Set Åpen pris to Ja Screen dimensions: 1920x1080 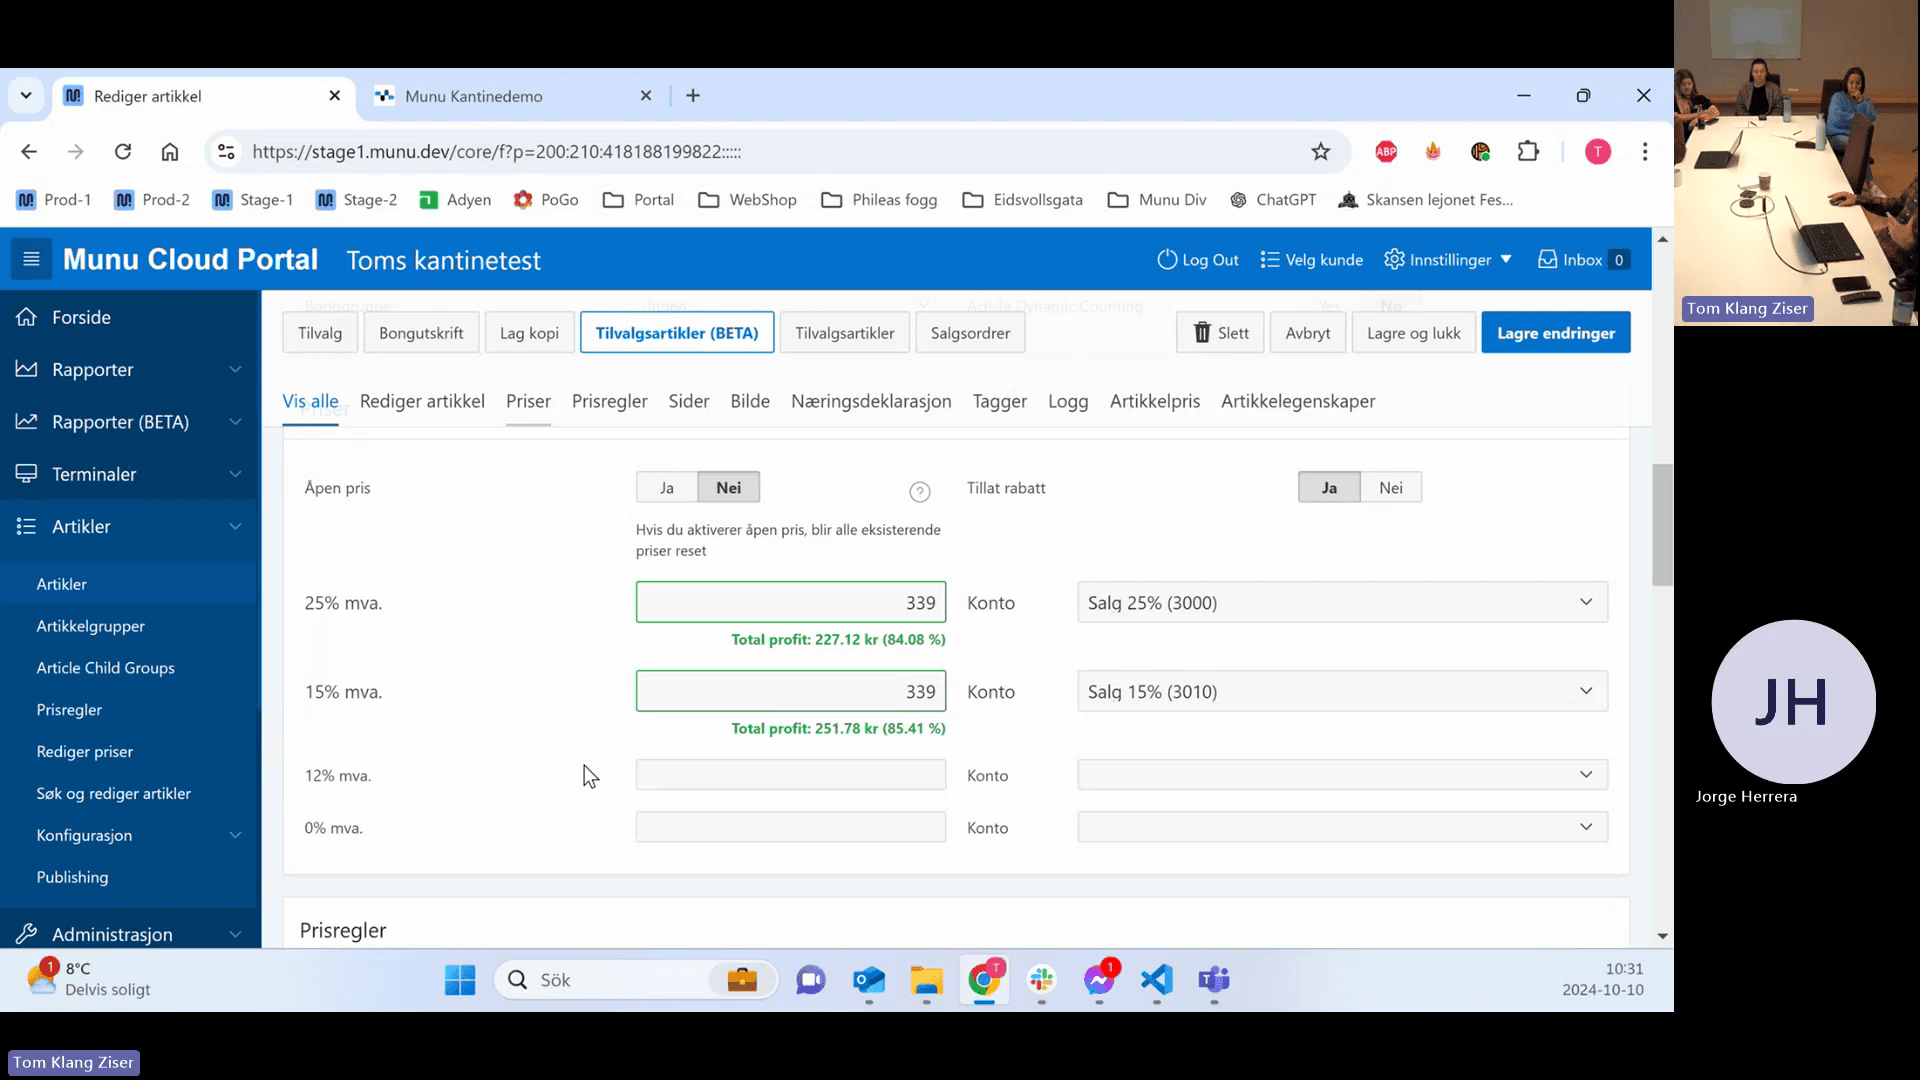(667, 488)
